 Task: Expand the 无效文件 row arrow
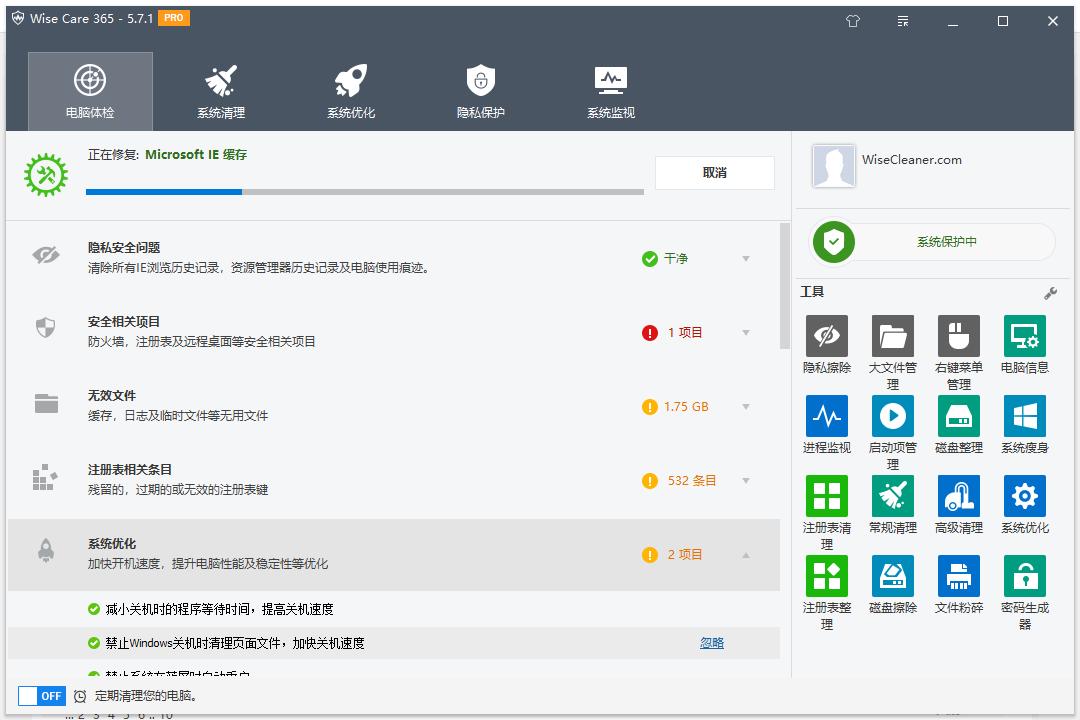[x=746, y=407]
